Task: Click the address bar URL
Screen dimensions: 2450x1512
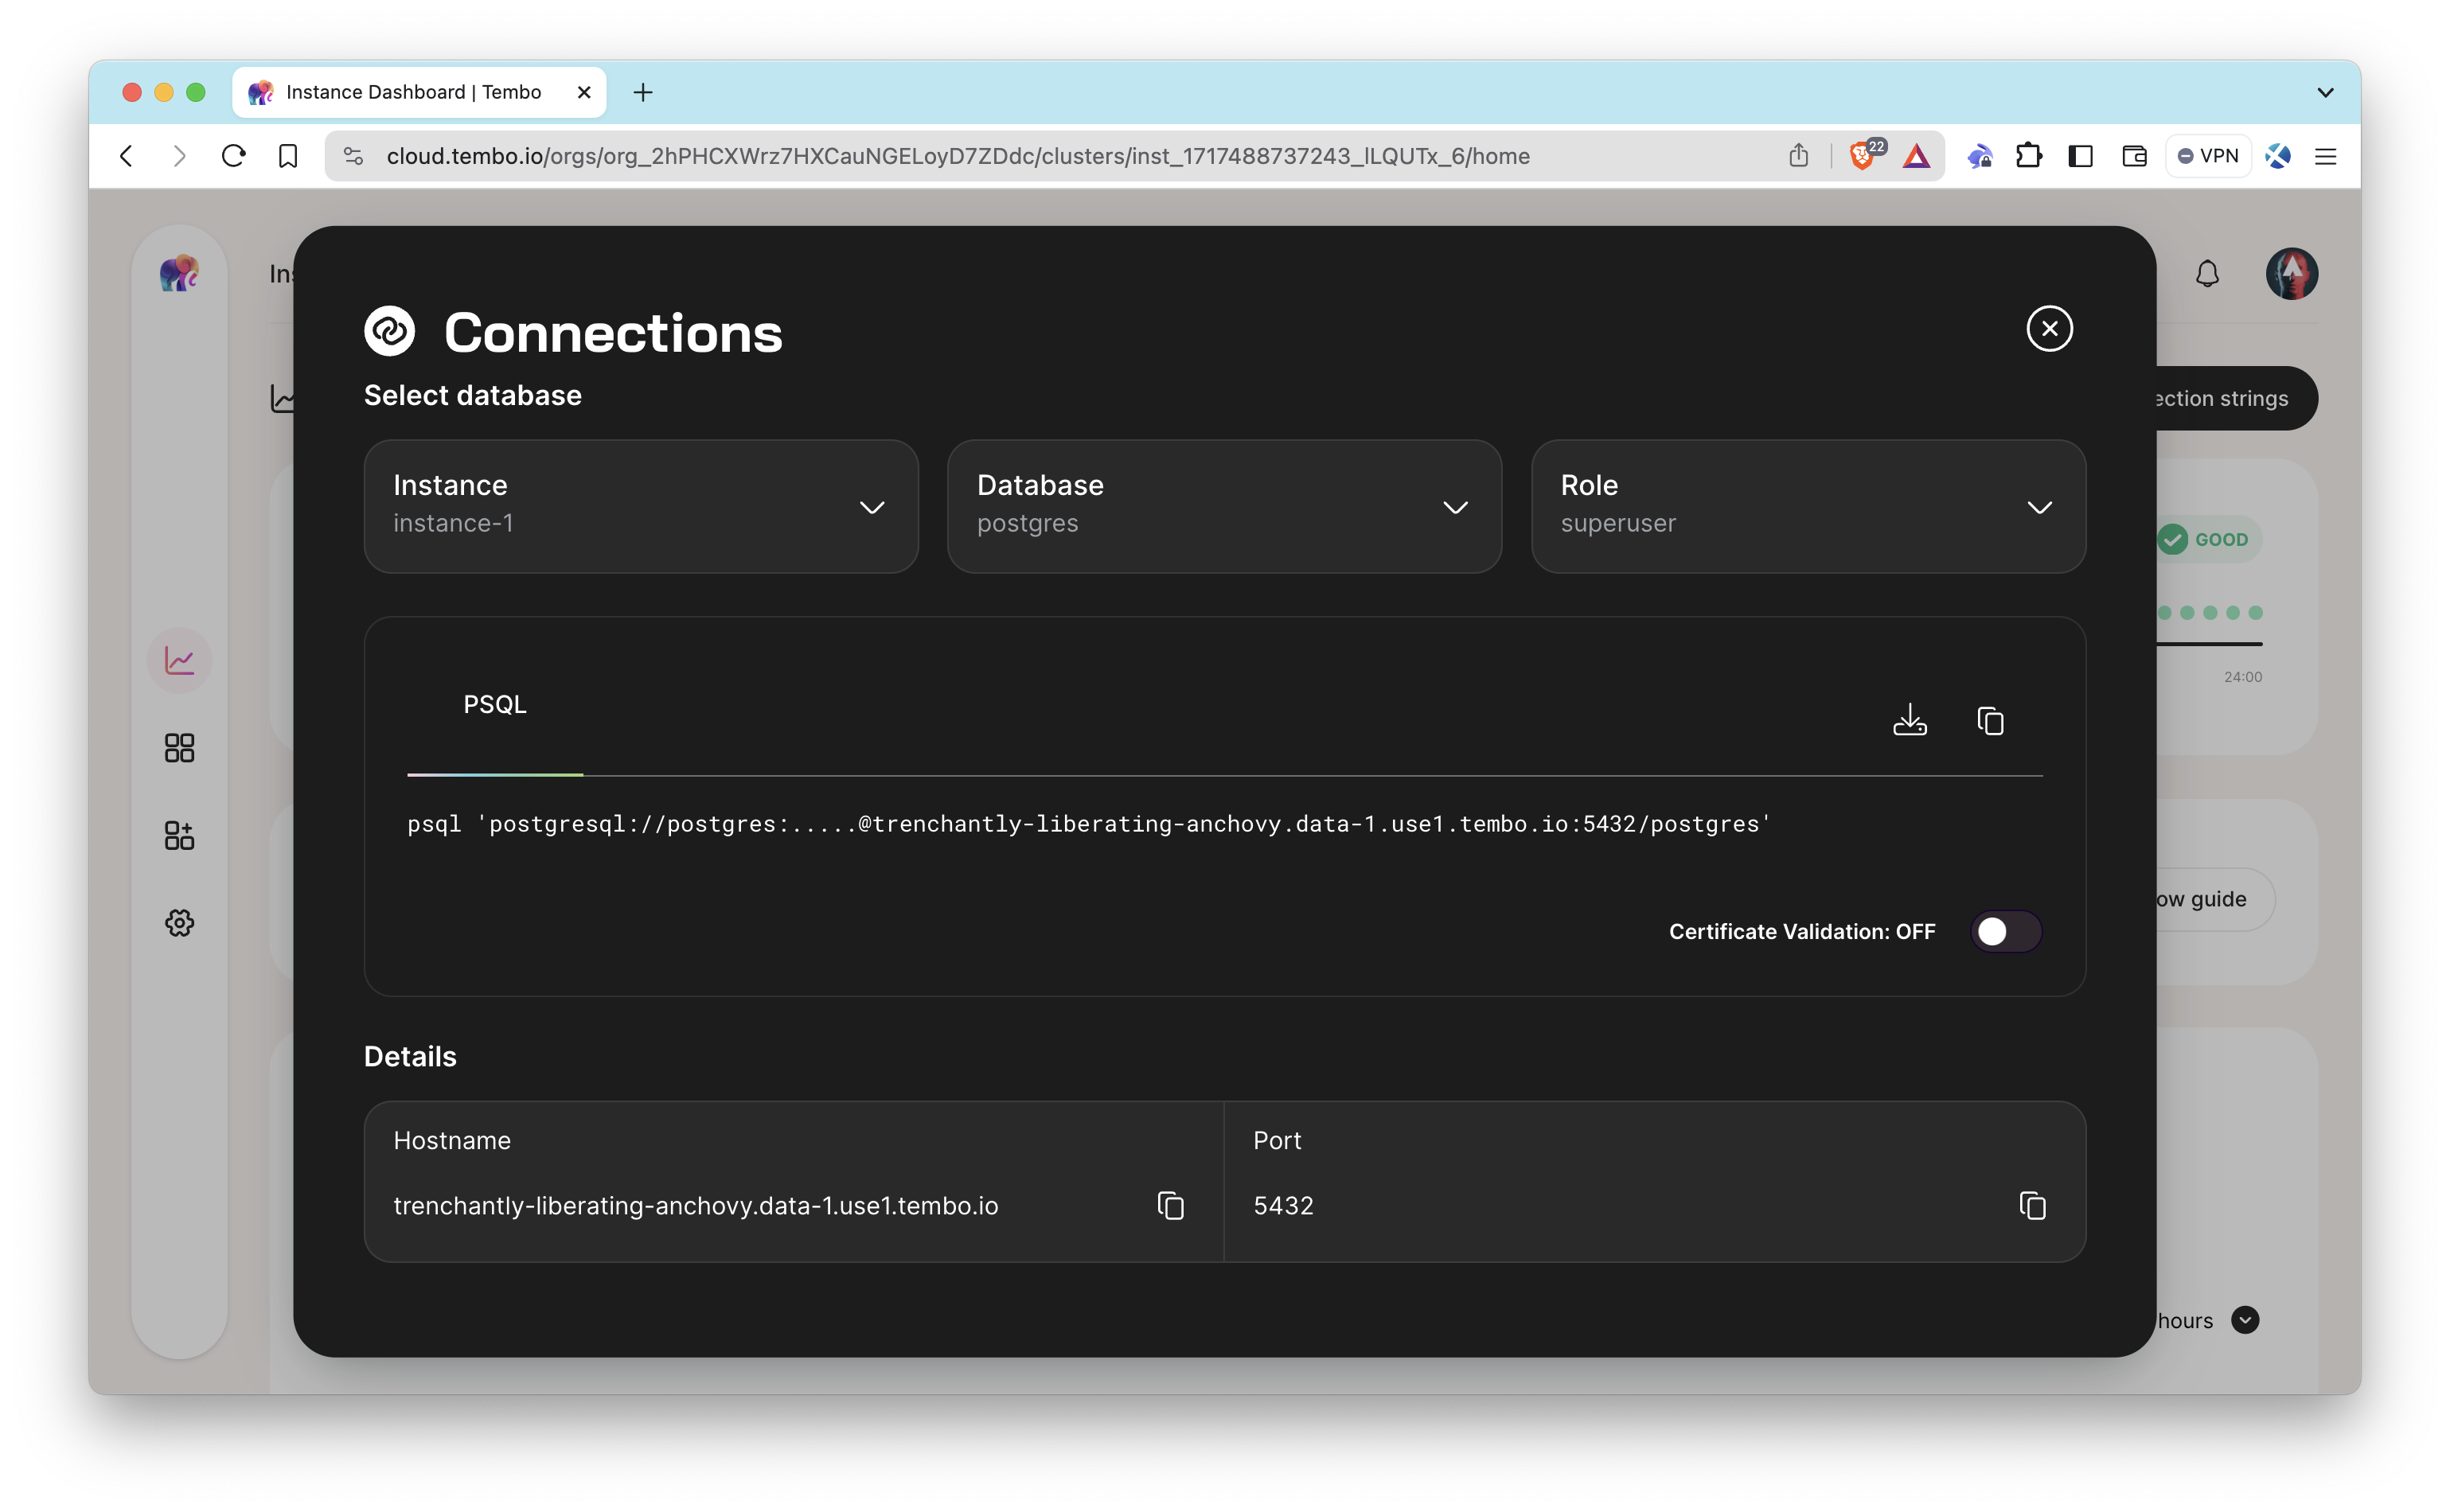Action: (957, 156)
